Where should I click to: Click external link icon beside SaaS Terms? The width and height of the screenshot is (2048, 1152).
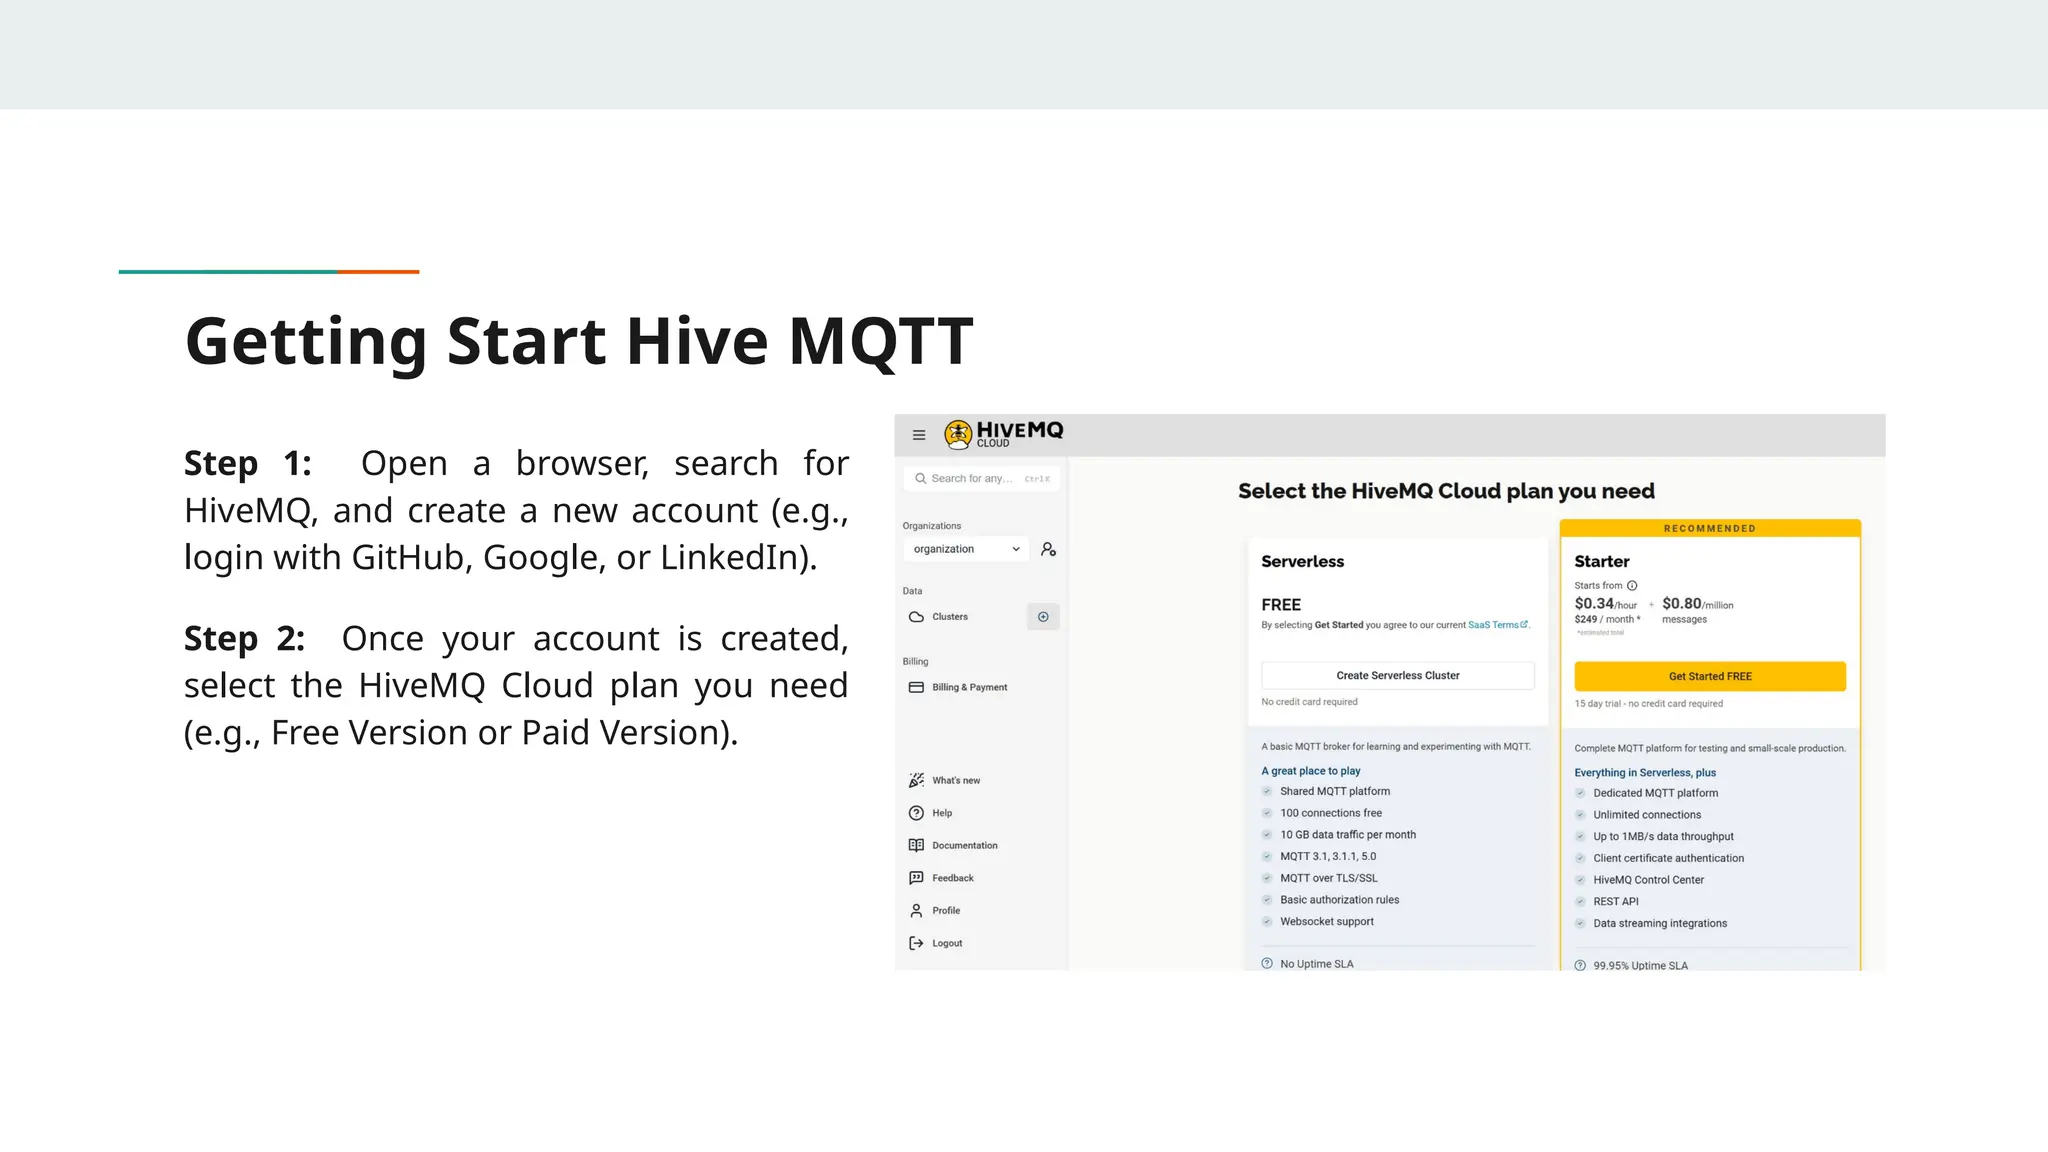pos(1524,625)
